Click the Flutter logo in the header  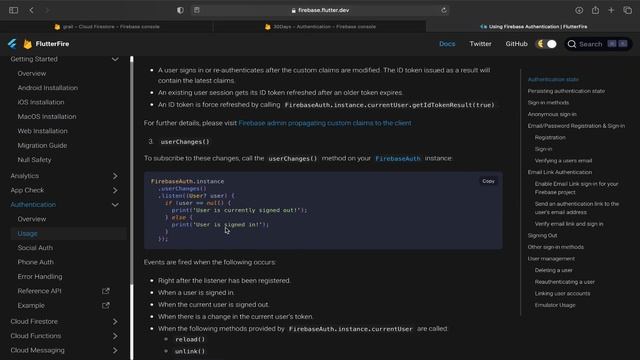(12, 44)
